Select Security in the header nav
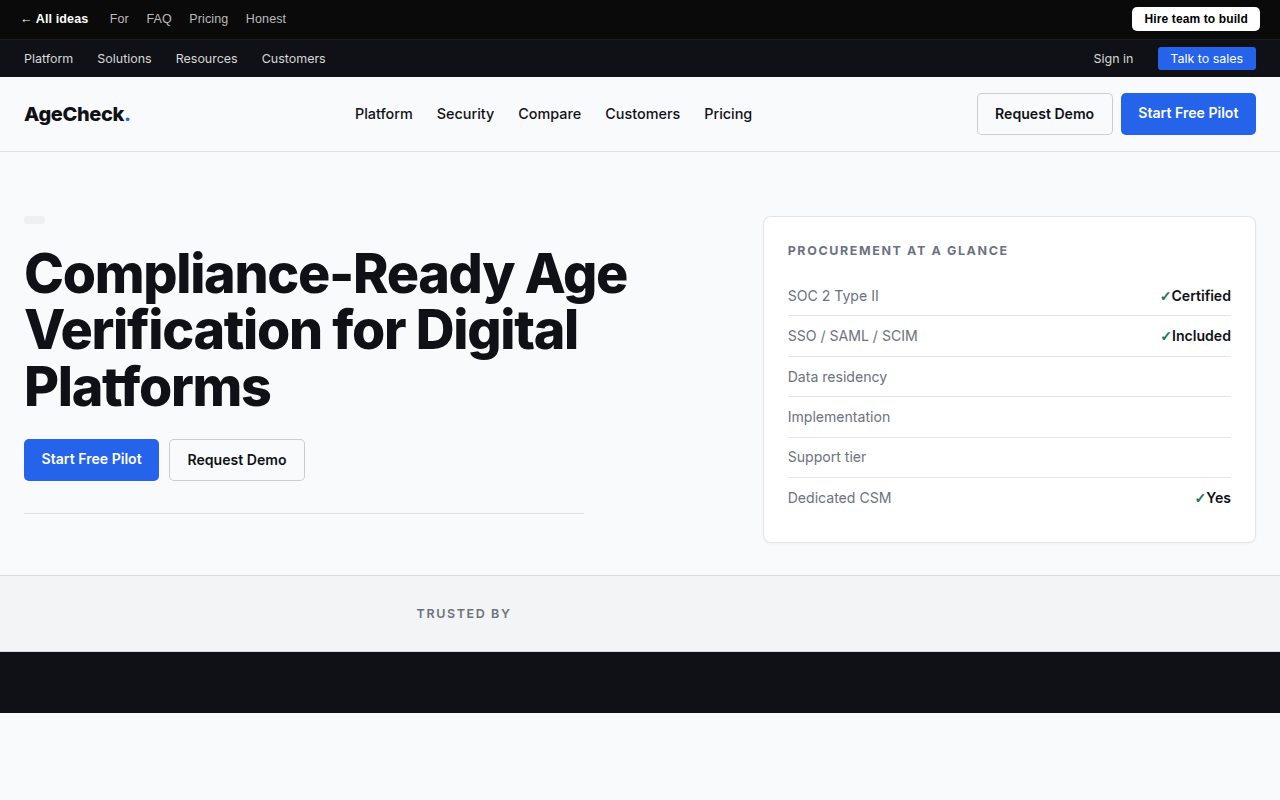The width and height of the screenshot is (1280, 800). pyautogui.click(x=465, y=114)
